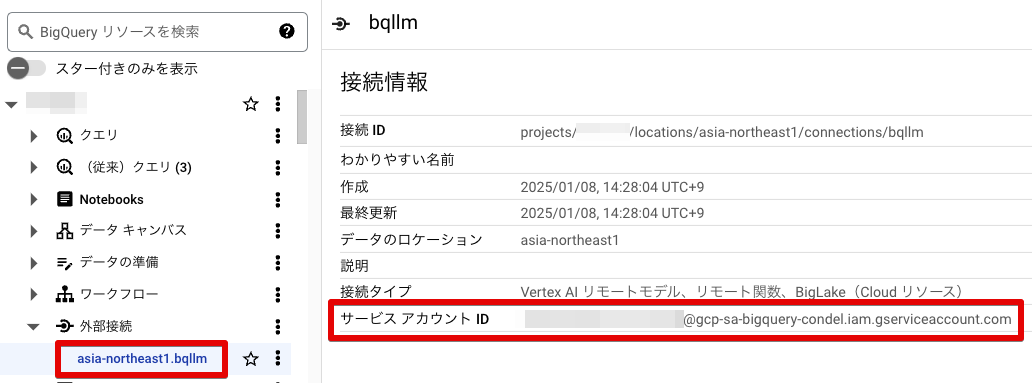Open the three-dot menu for 外部接続
Image resolution: width=1032 pixels, height=383 pixels.
(278, 326)
